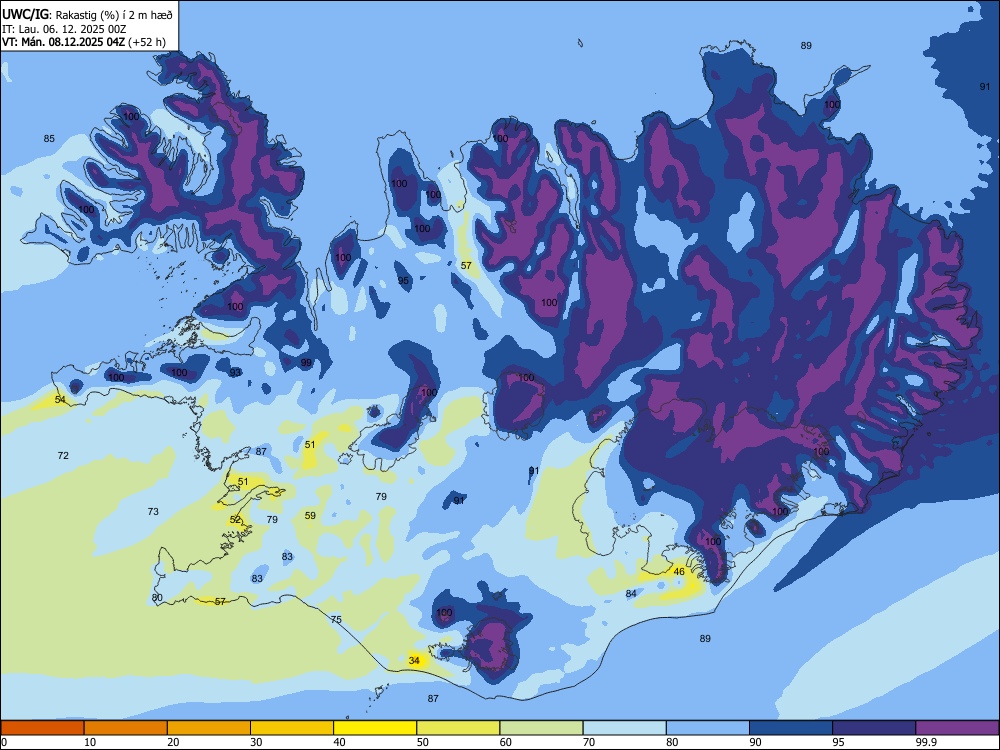Select the navy 95–99.9 legend swatch

[874, 728]
